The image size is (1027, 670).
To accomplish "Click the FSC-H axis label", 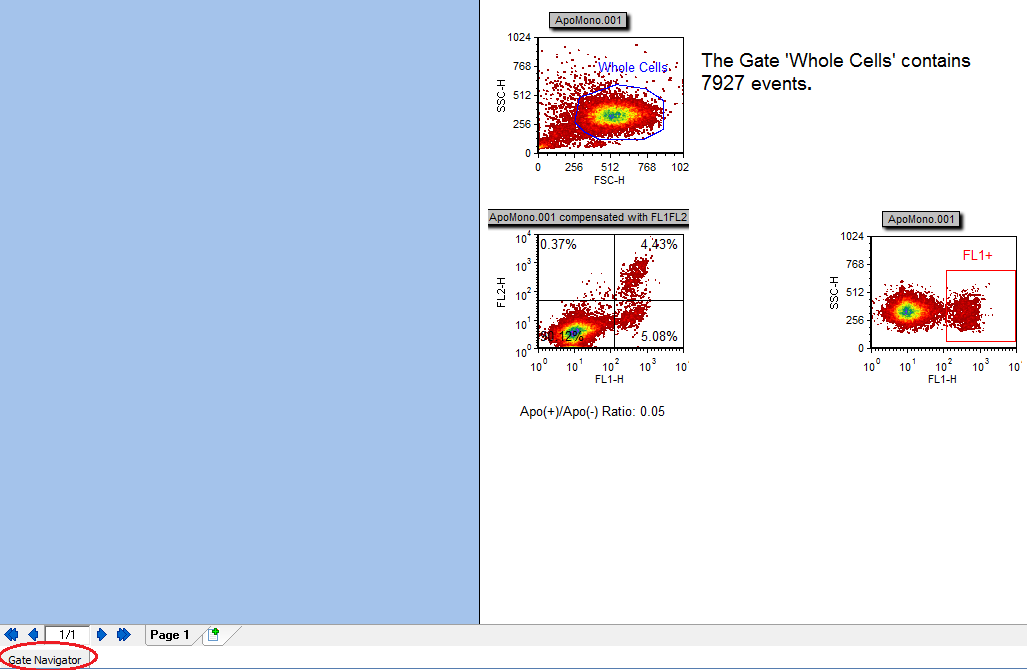I will click(609, 180).
